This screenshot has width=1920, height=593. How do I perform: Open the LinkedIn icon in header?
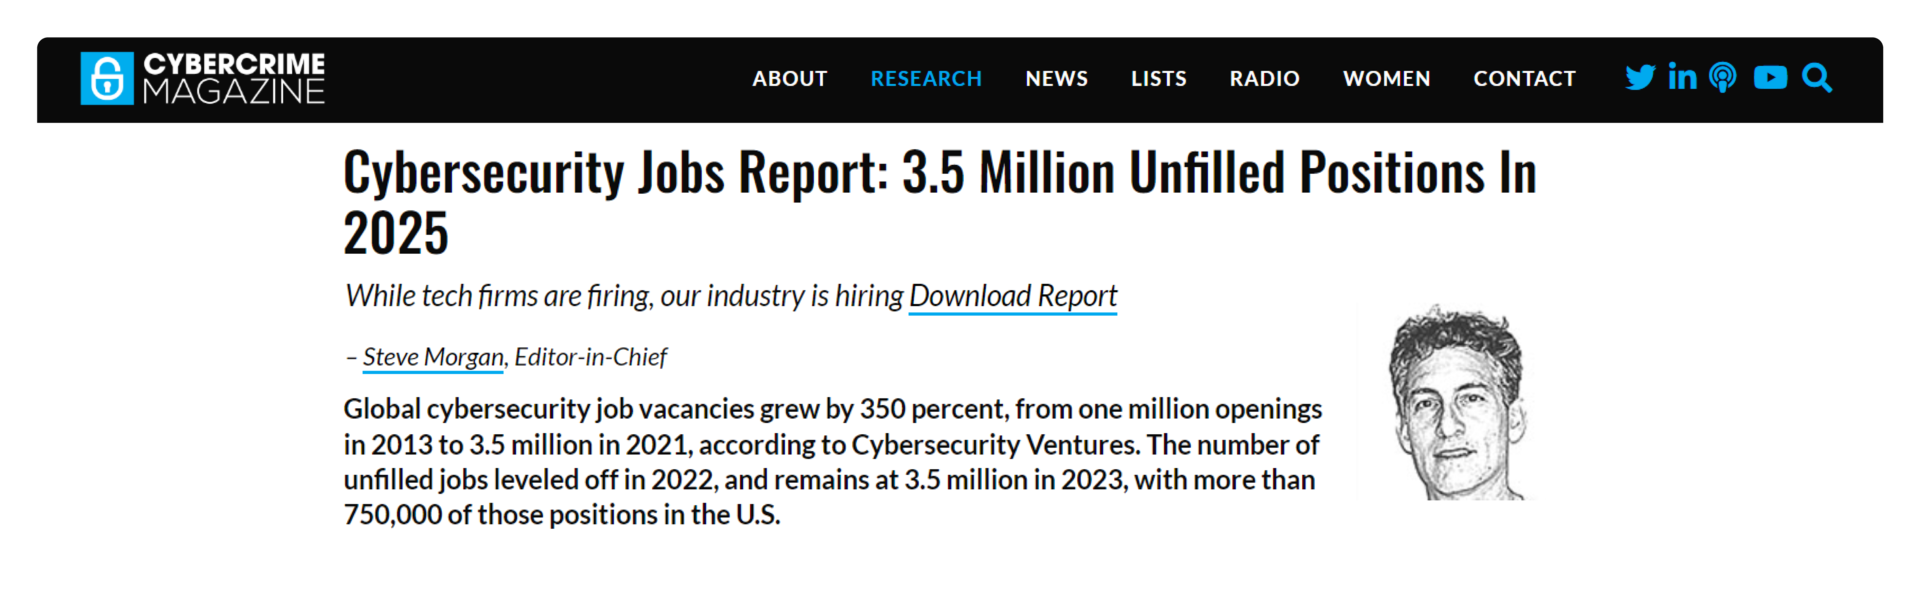1682,78
